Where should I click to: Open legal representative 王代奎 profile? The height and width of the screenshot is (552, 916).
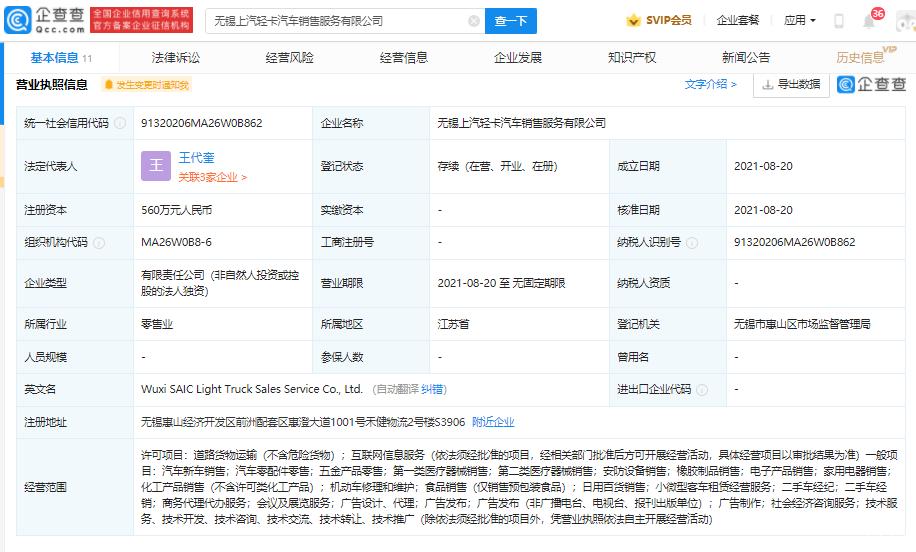pyautogui.click(x=196, y=158)
